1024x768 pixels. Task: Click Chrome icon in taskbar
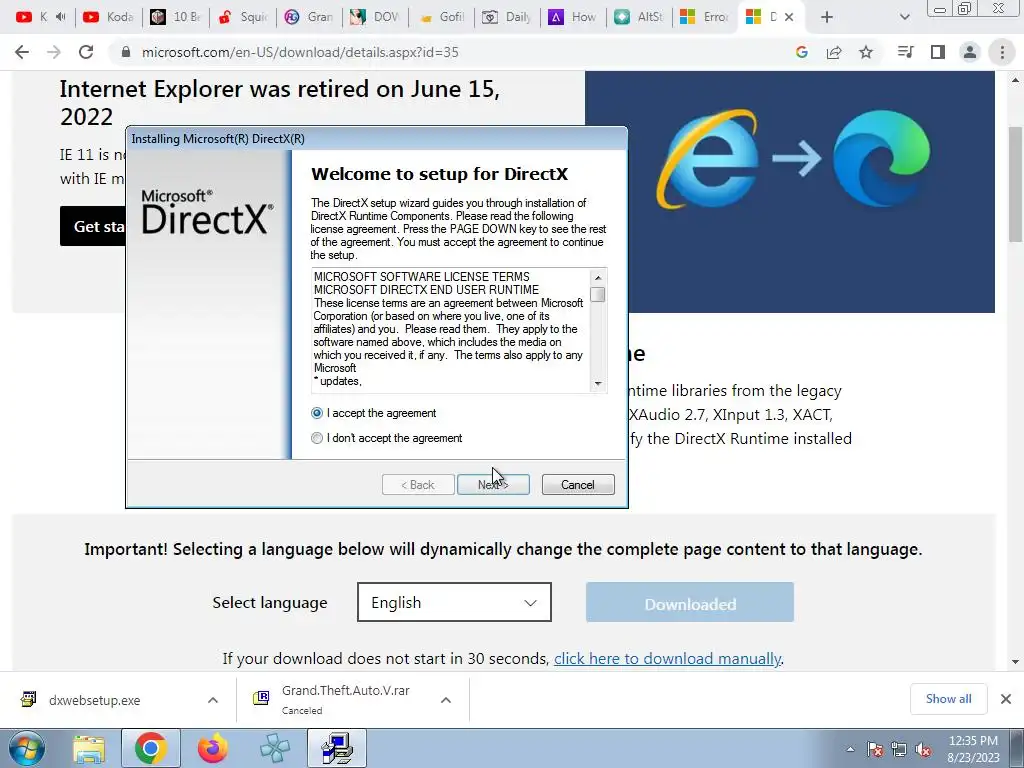pyautogui.click(x=151, y=748)
